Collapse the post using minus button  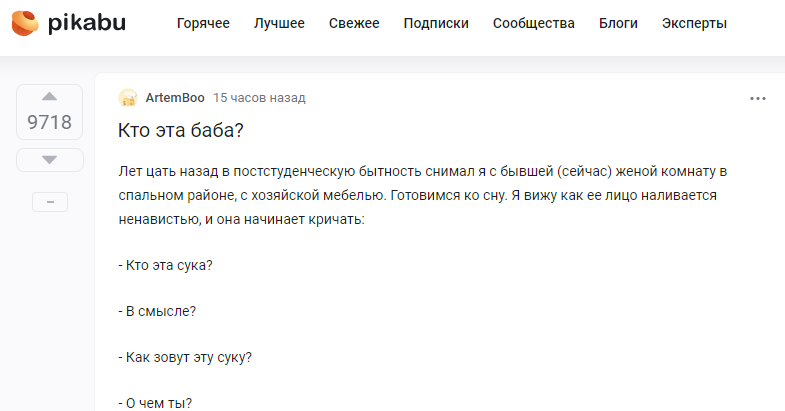point(50,202)
